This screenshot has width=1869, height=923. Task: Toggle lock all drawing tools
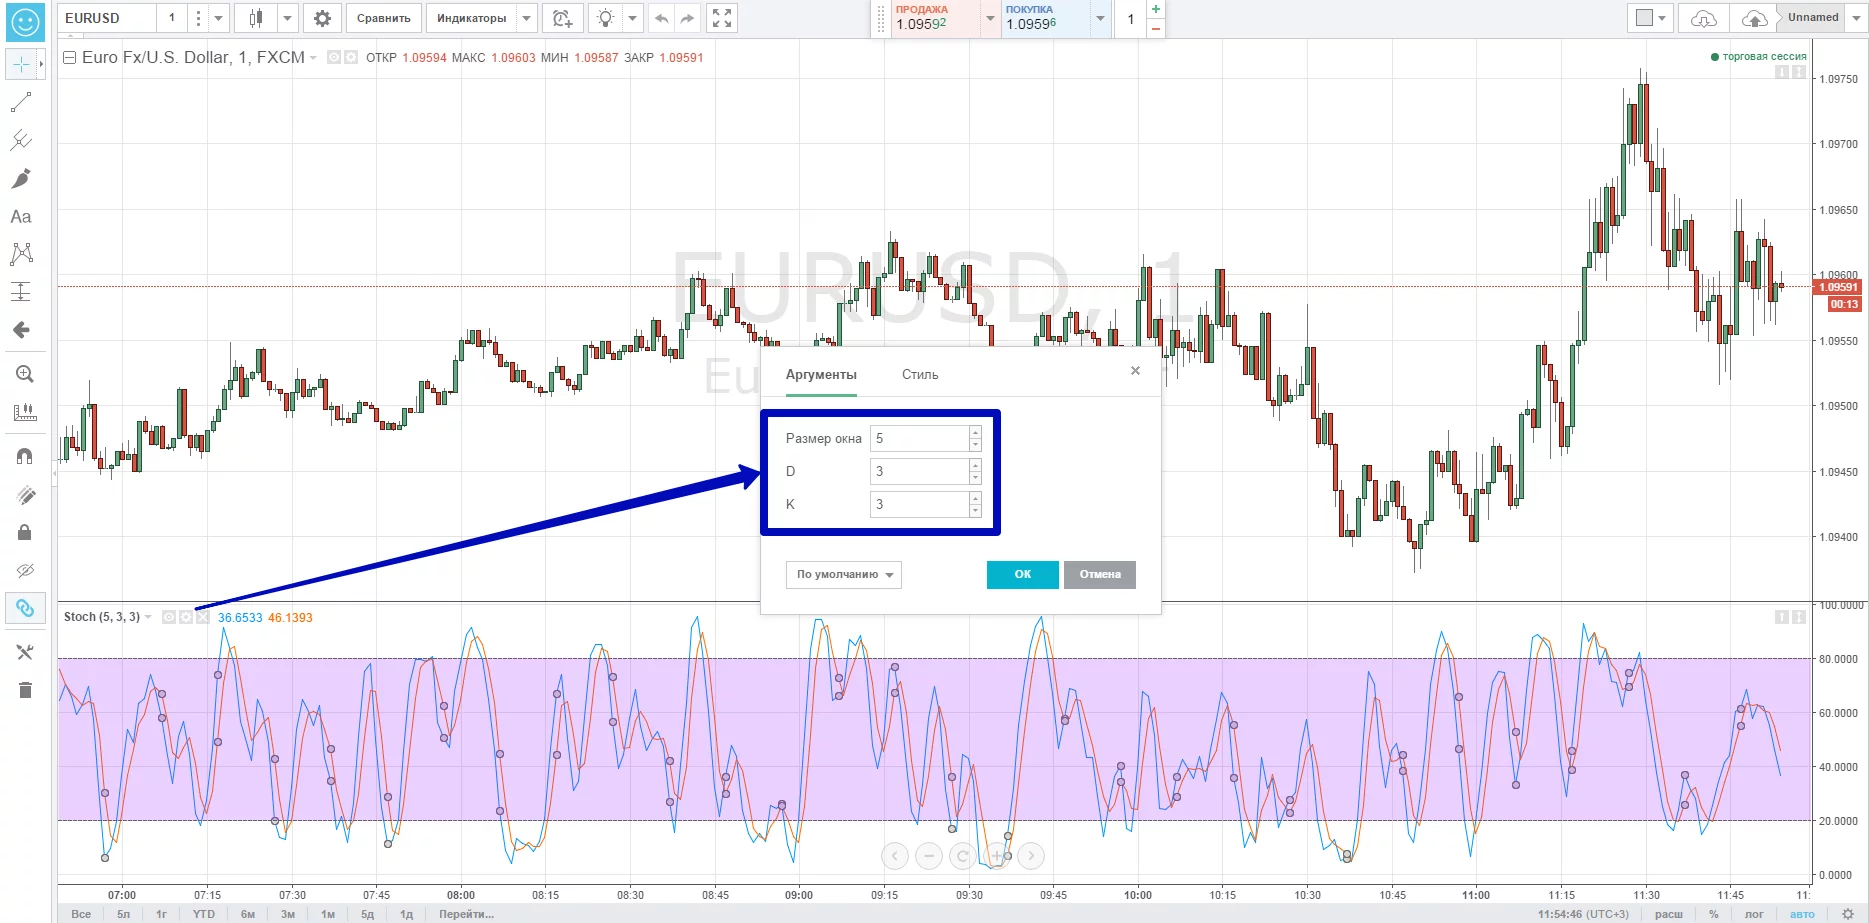coord(24,532)
